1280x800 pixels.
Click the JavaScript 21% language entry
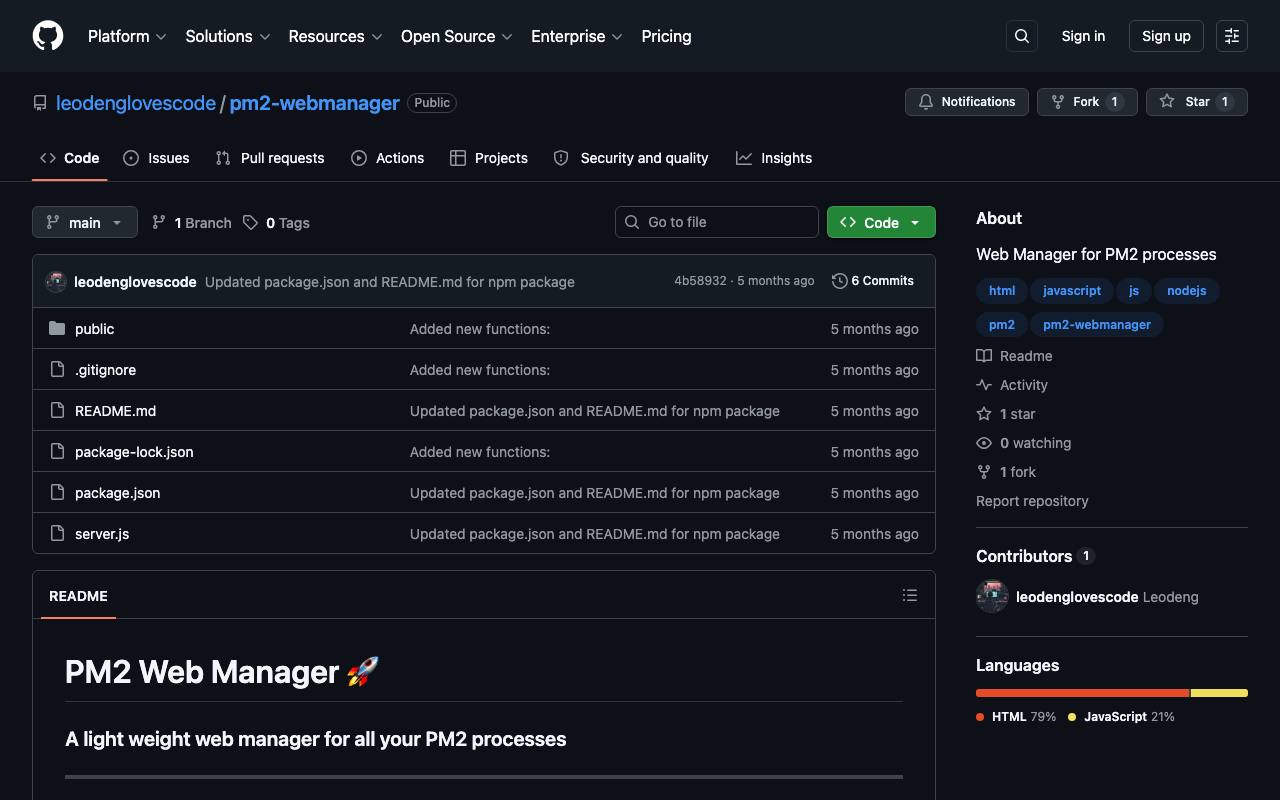point(1121,717)
